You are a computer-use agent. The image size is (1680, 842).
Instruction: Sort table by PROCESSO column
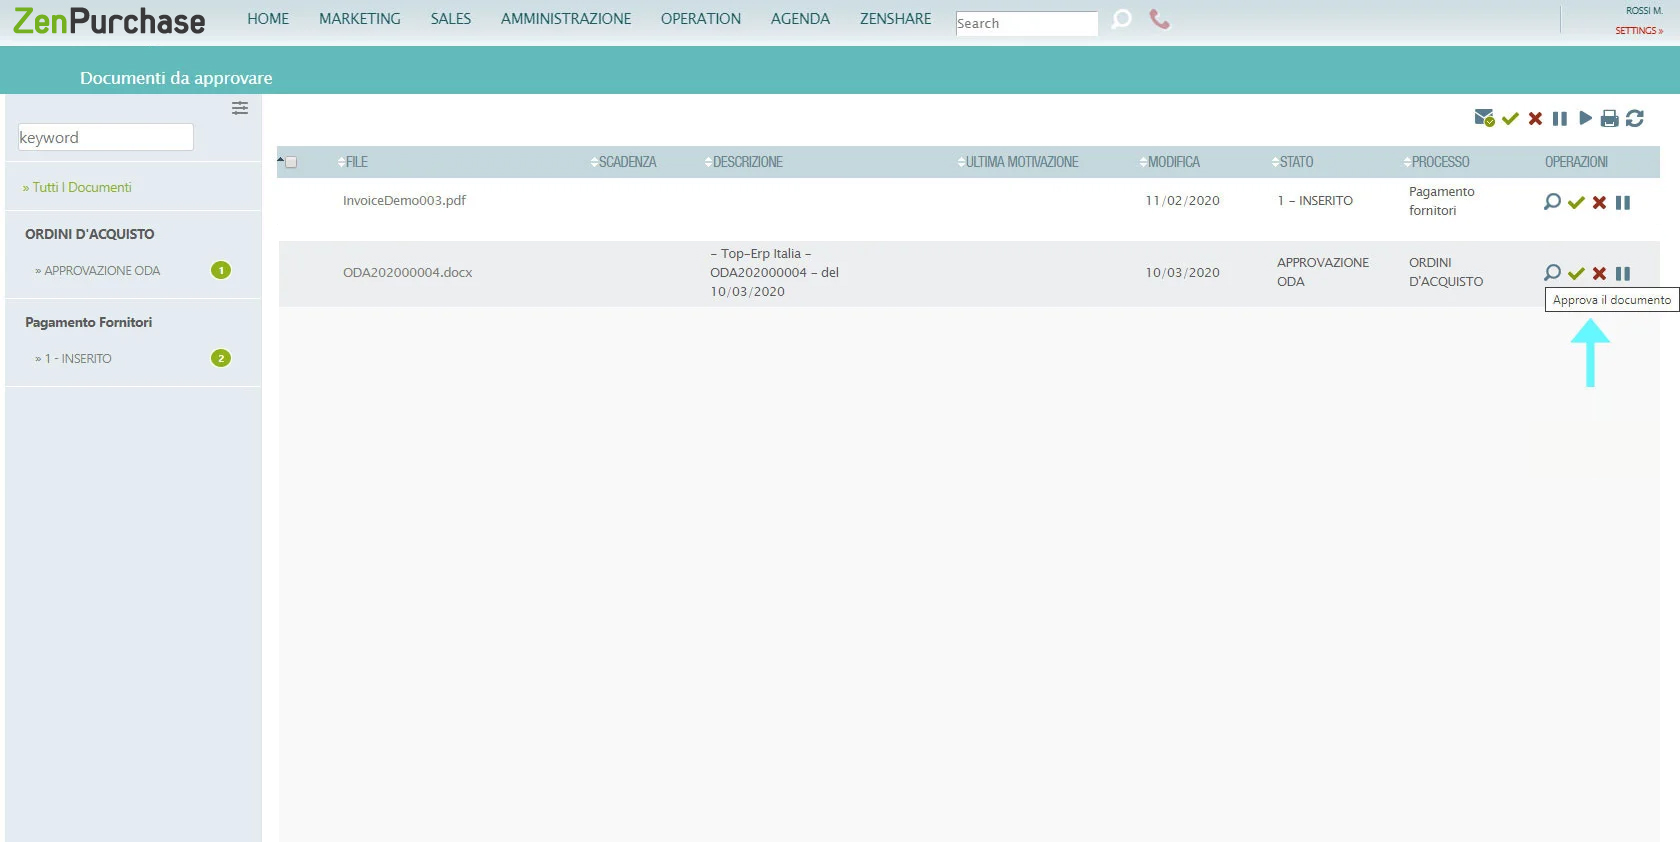tap(1436, 162)
